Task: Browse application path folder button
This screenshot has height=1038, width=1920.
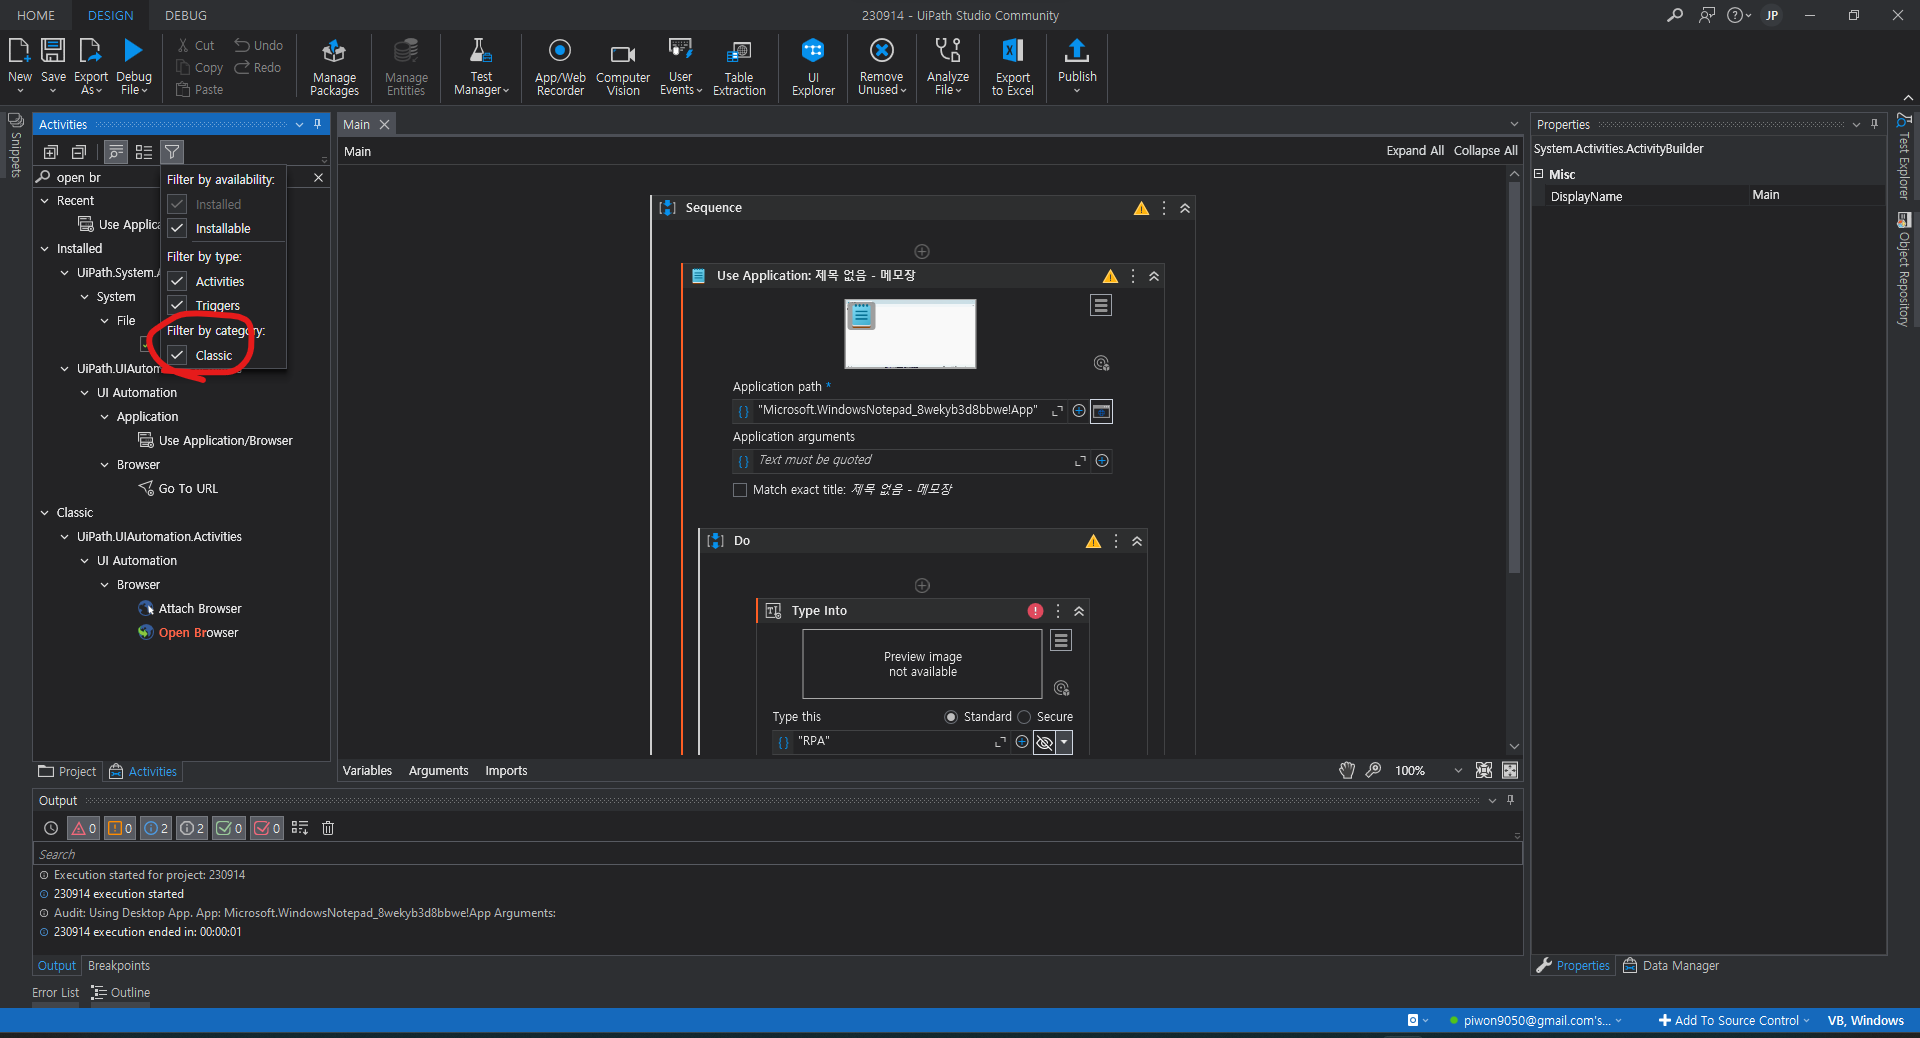Action: tap(1101, 411)
